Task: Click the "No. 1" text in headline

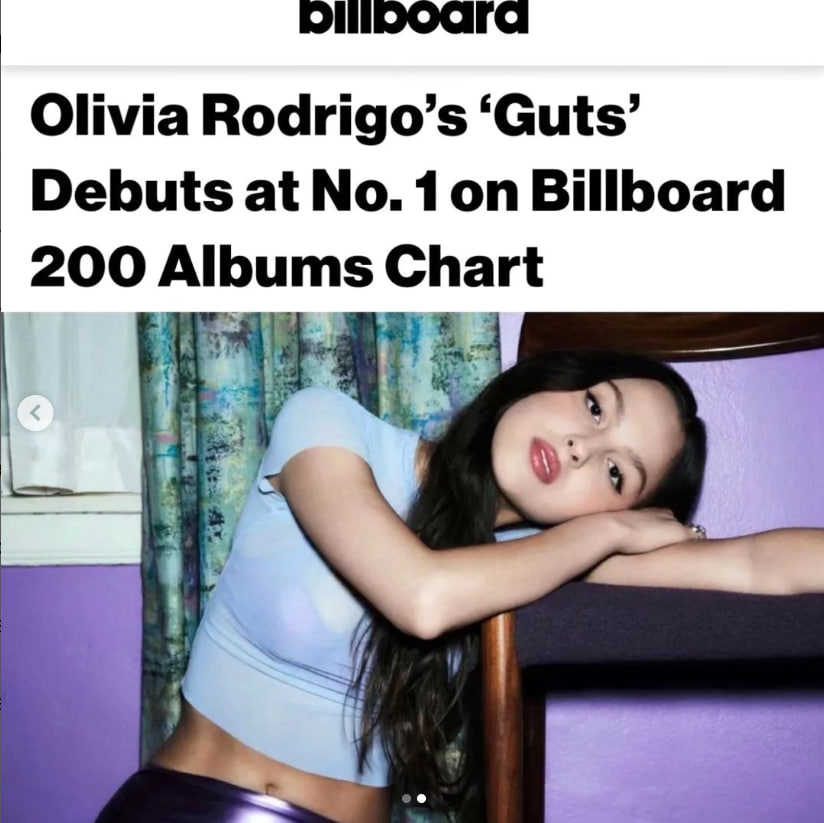Action: (375, 190)
